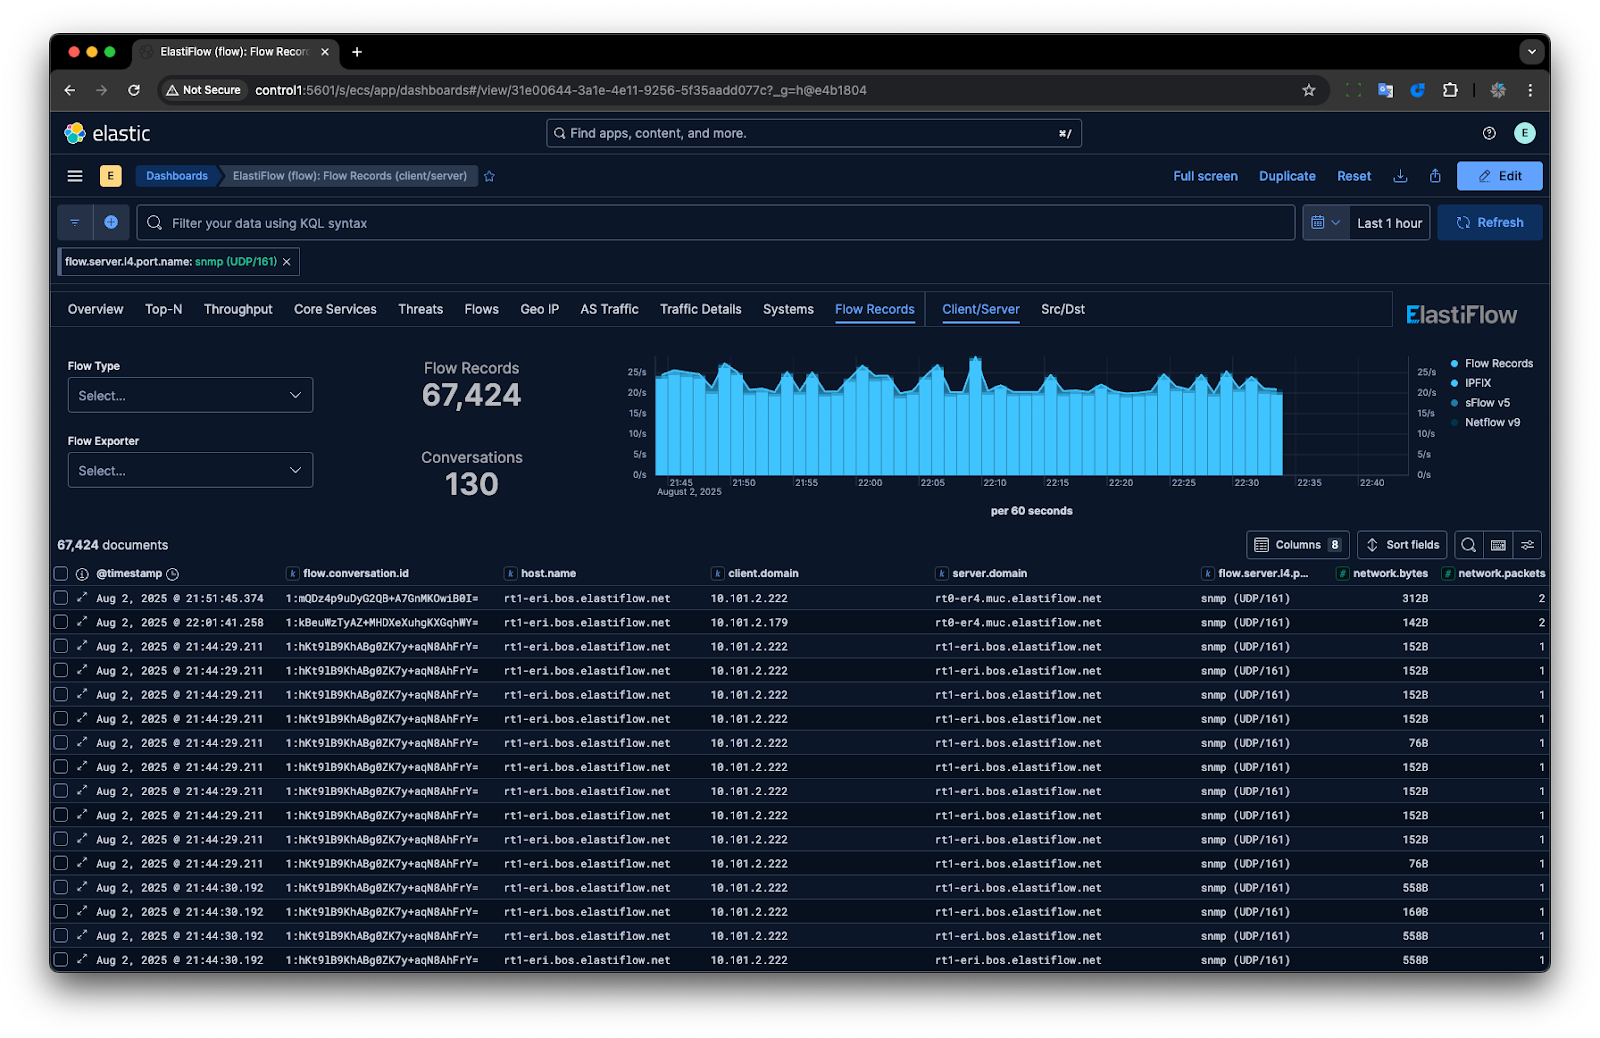Image resolution: width=1600 pixels, height=1038 pixels.
Task: Check the row with timestamp 22:01:41.258
Action: click(61, 622)
